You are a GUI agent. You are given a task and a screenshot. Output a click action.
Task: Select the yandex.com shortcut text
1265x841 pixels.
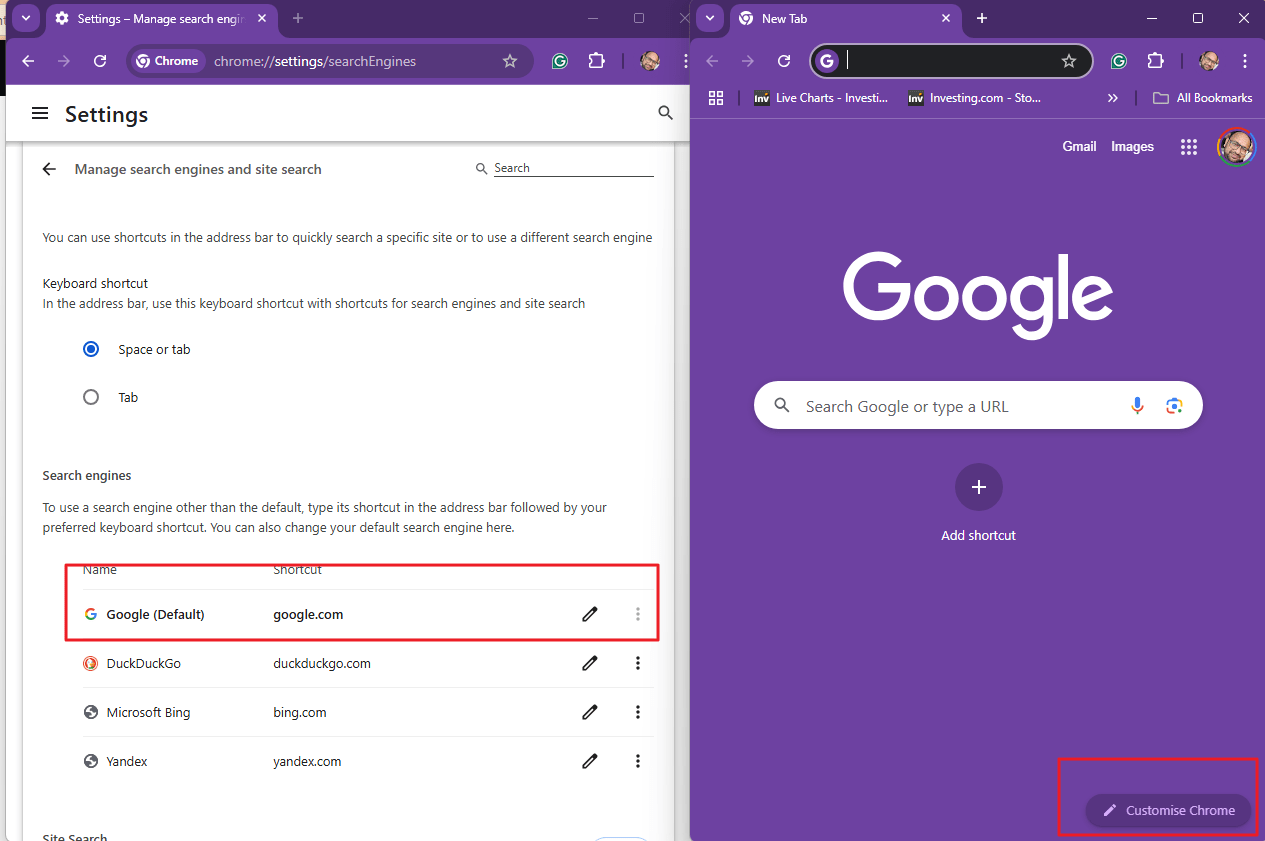[x=307, y=761]
